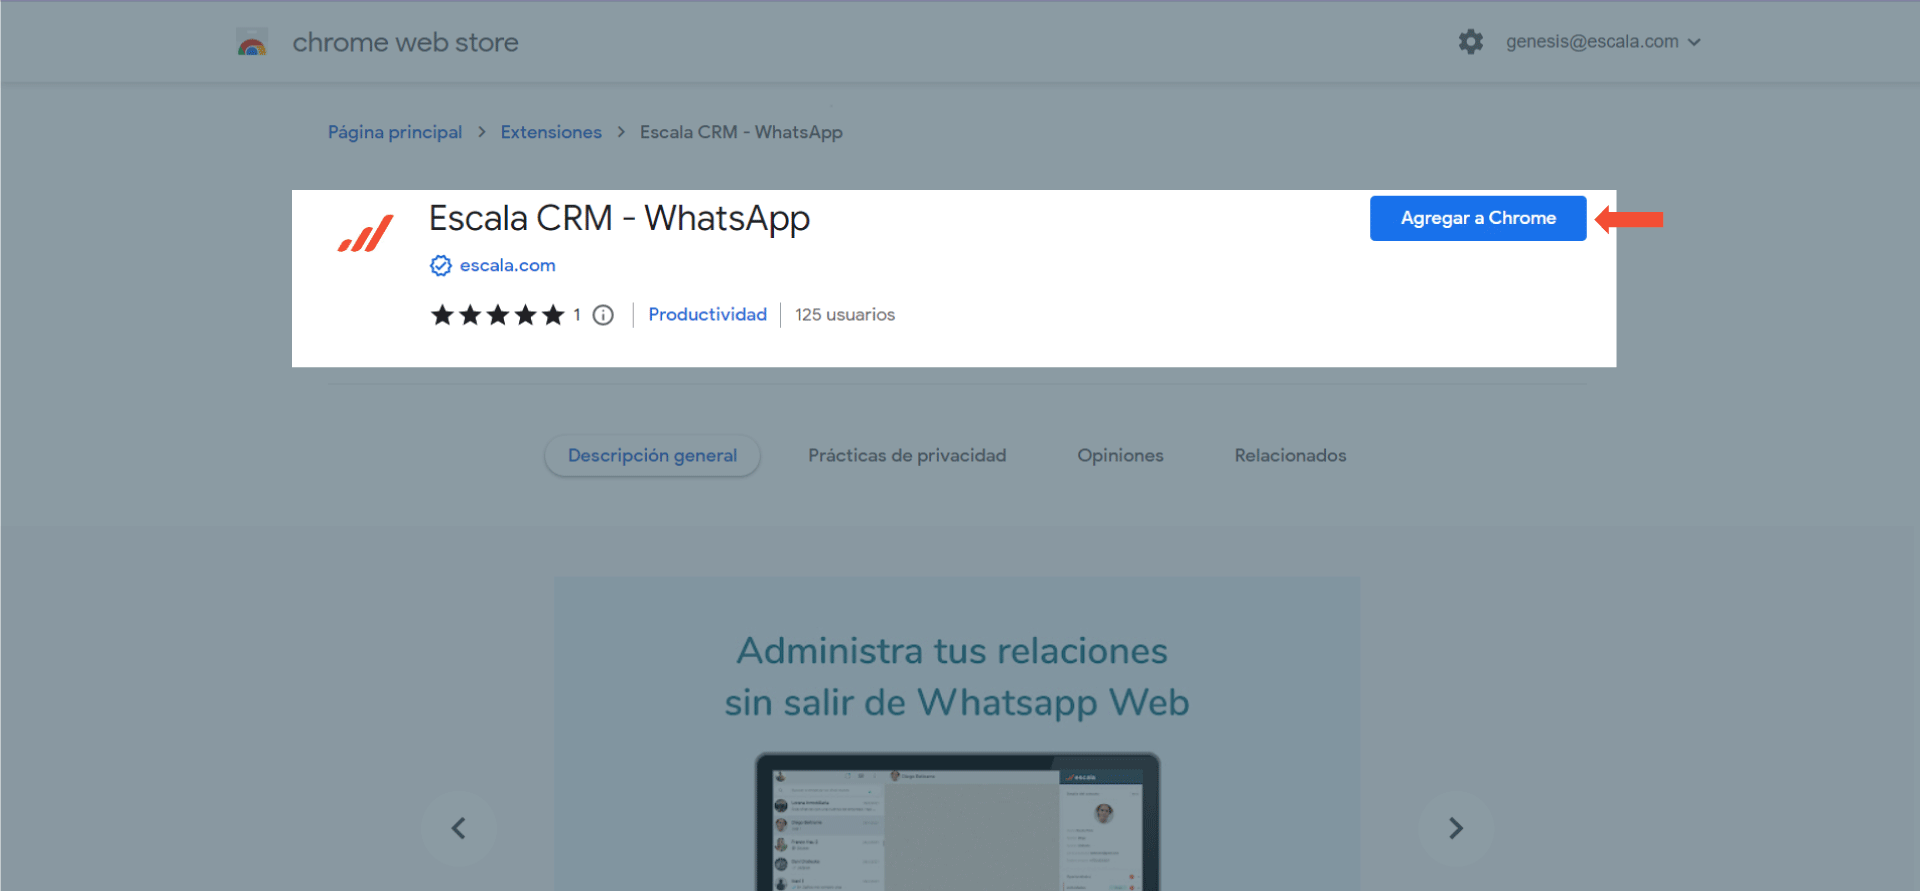1920x891 pixels.
Task: Show next screenshot with right arrow
Action: 1456,828
